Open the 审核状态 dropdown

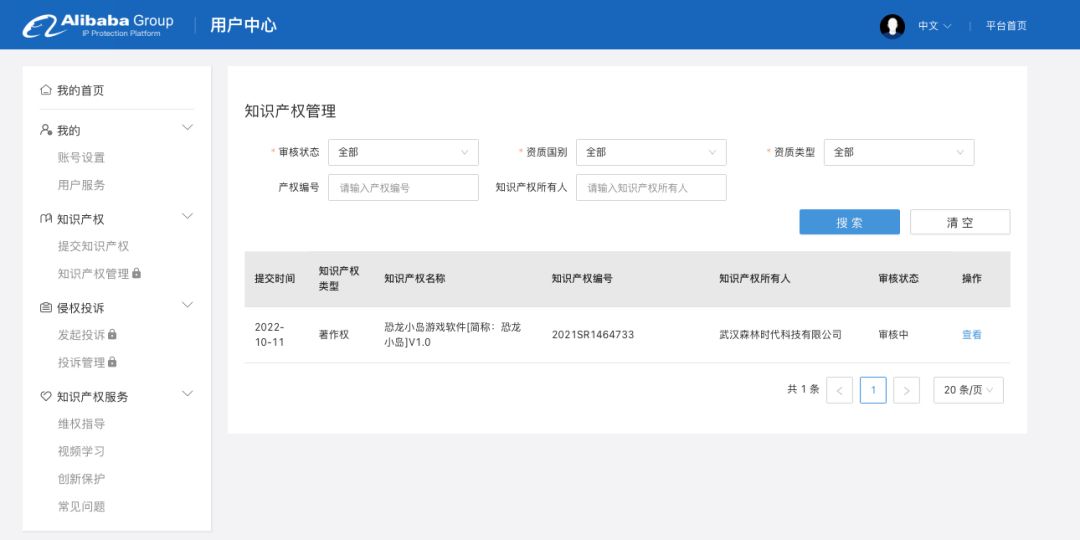(x=403, y=152)
